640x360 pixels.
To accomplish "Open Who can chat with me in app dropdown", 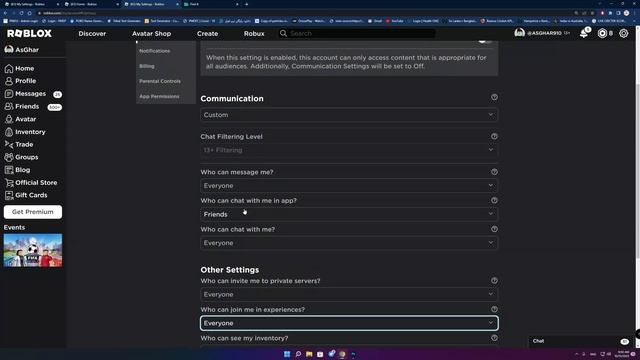I will 349,214.
